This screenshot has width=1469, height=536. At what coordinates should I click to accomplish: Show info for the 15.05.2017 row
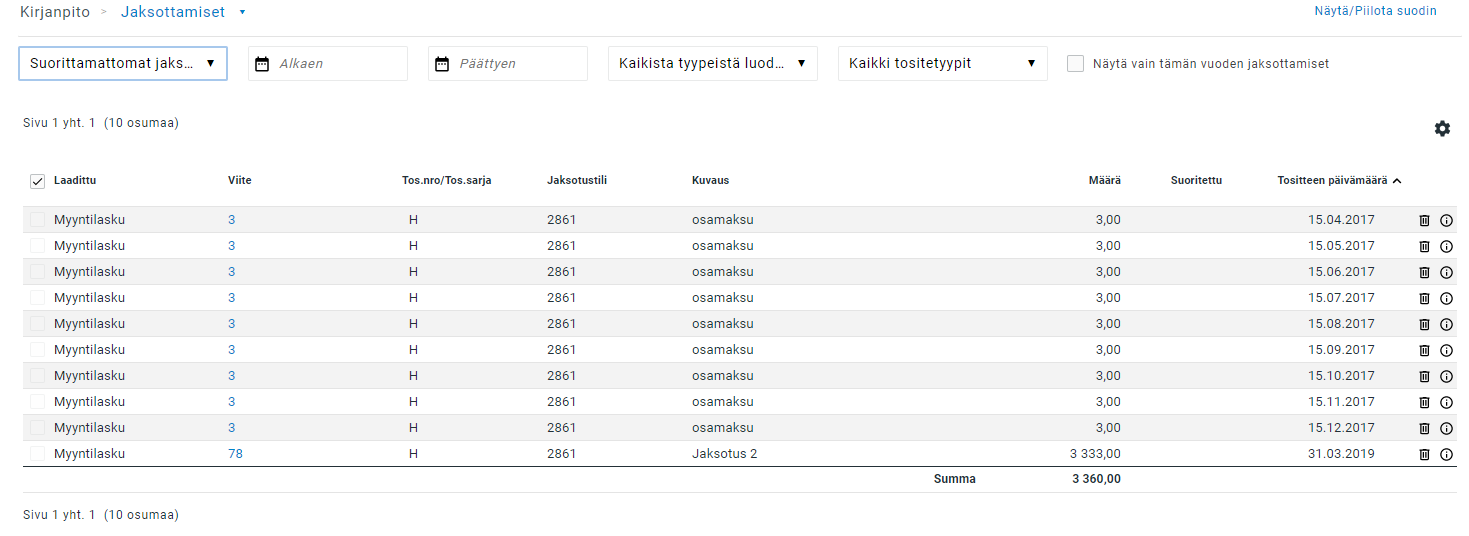(x=1446, y=246)
